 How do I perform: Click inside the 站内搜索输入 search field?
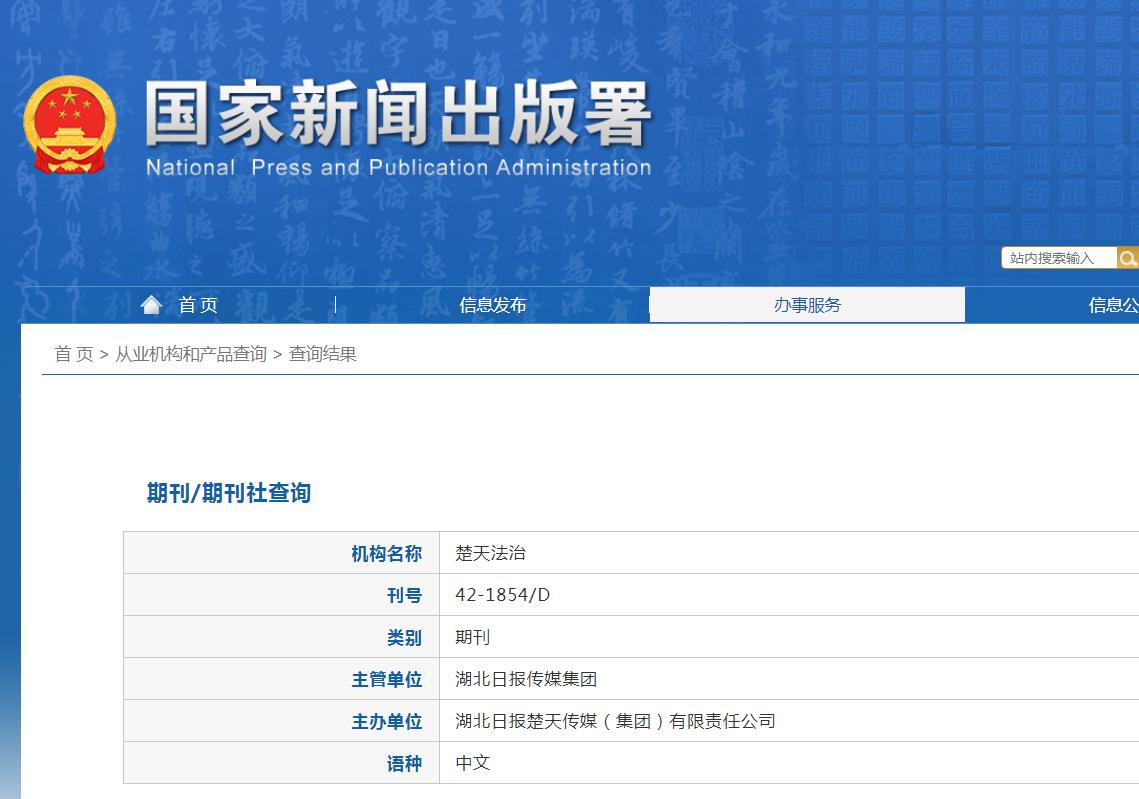coord(1058,257)
